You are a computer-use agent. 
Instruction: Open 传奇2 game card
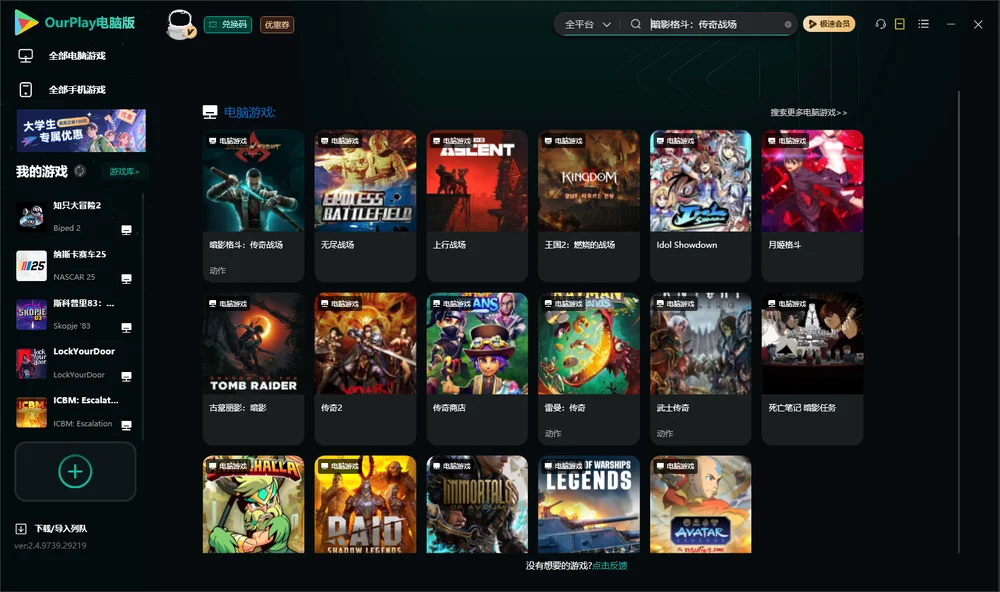coord(365,369)
